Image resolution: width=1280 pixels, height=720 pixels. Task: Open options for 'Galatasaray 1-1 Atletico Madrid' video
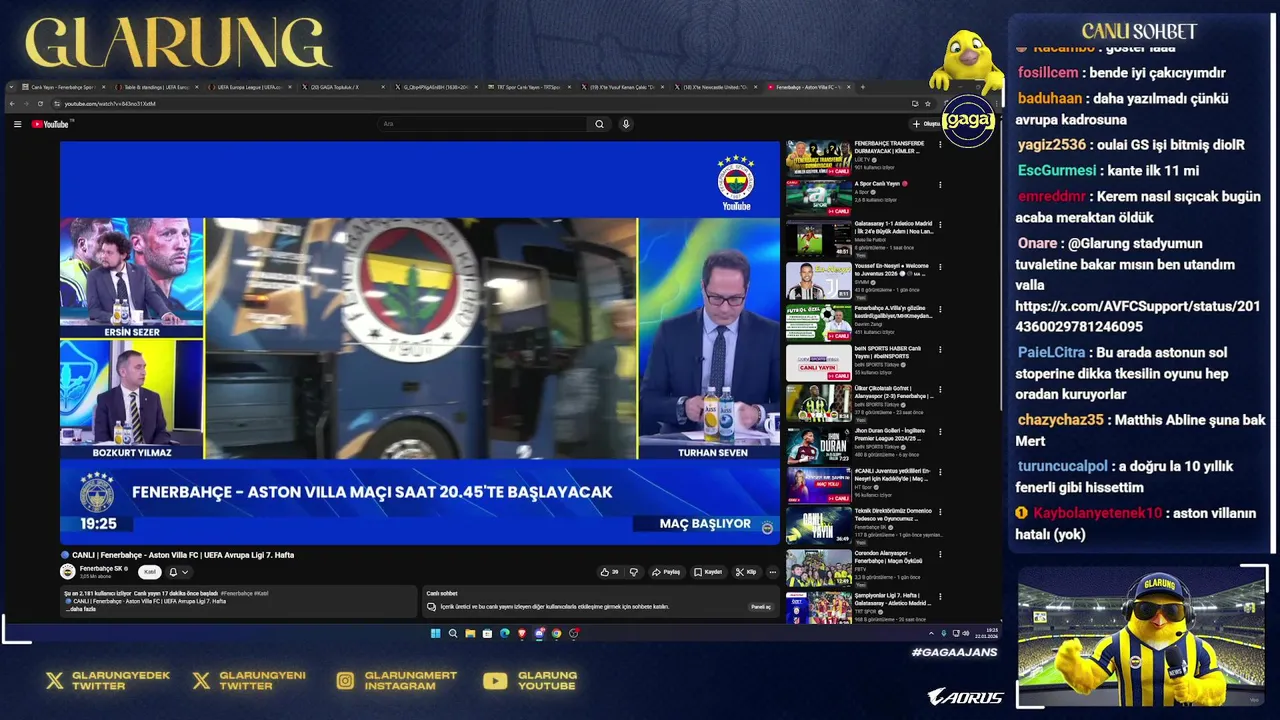click(939, 226)
